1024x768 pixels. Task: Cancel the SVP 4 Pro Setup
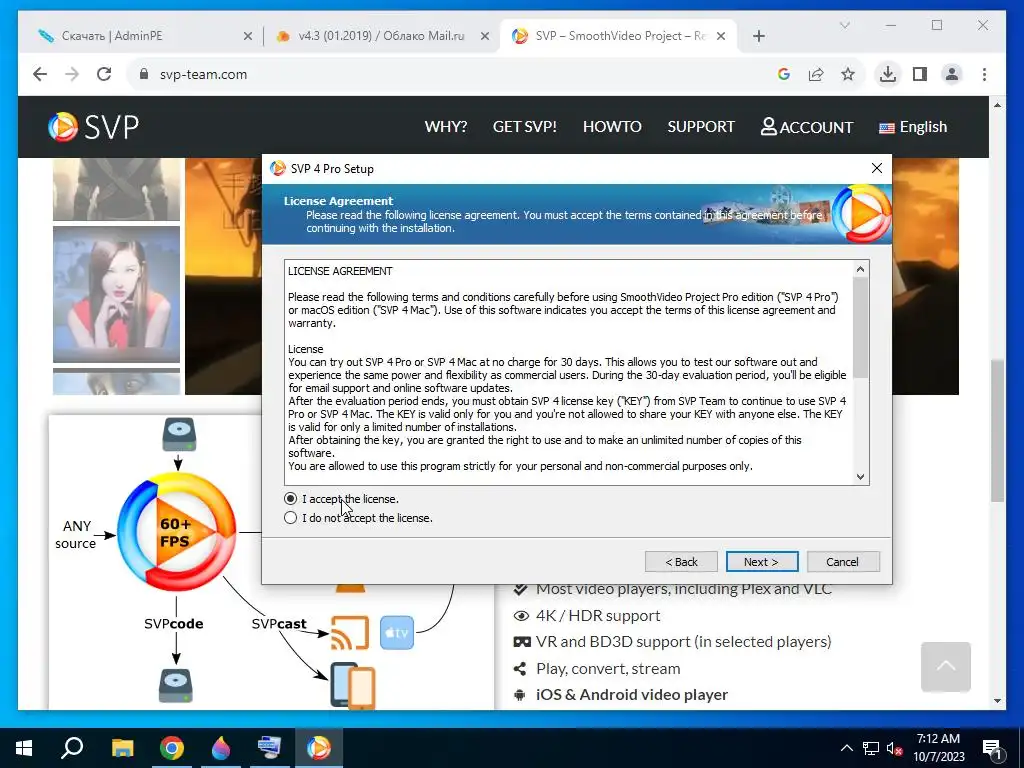842,562
